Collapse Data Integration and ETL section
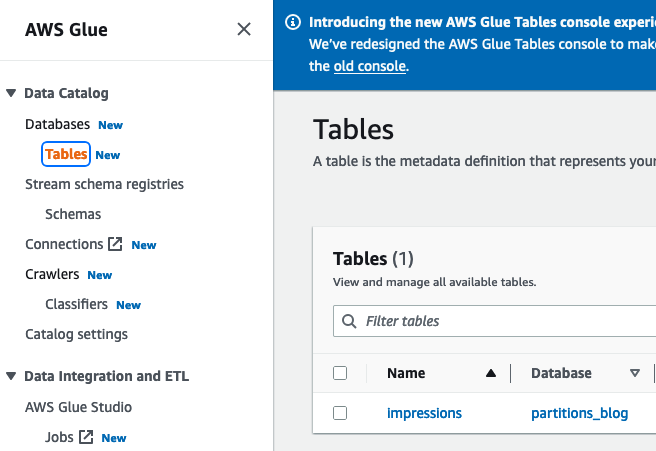Viewport: 656px width, 451px height. [11, 376]
